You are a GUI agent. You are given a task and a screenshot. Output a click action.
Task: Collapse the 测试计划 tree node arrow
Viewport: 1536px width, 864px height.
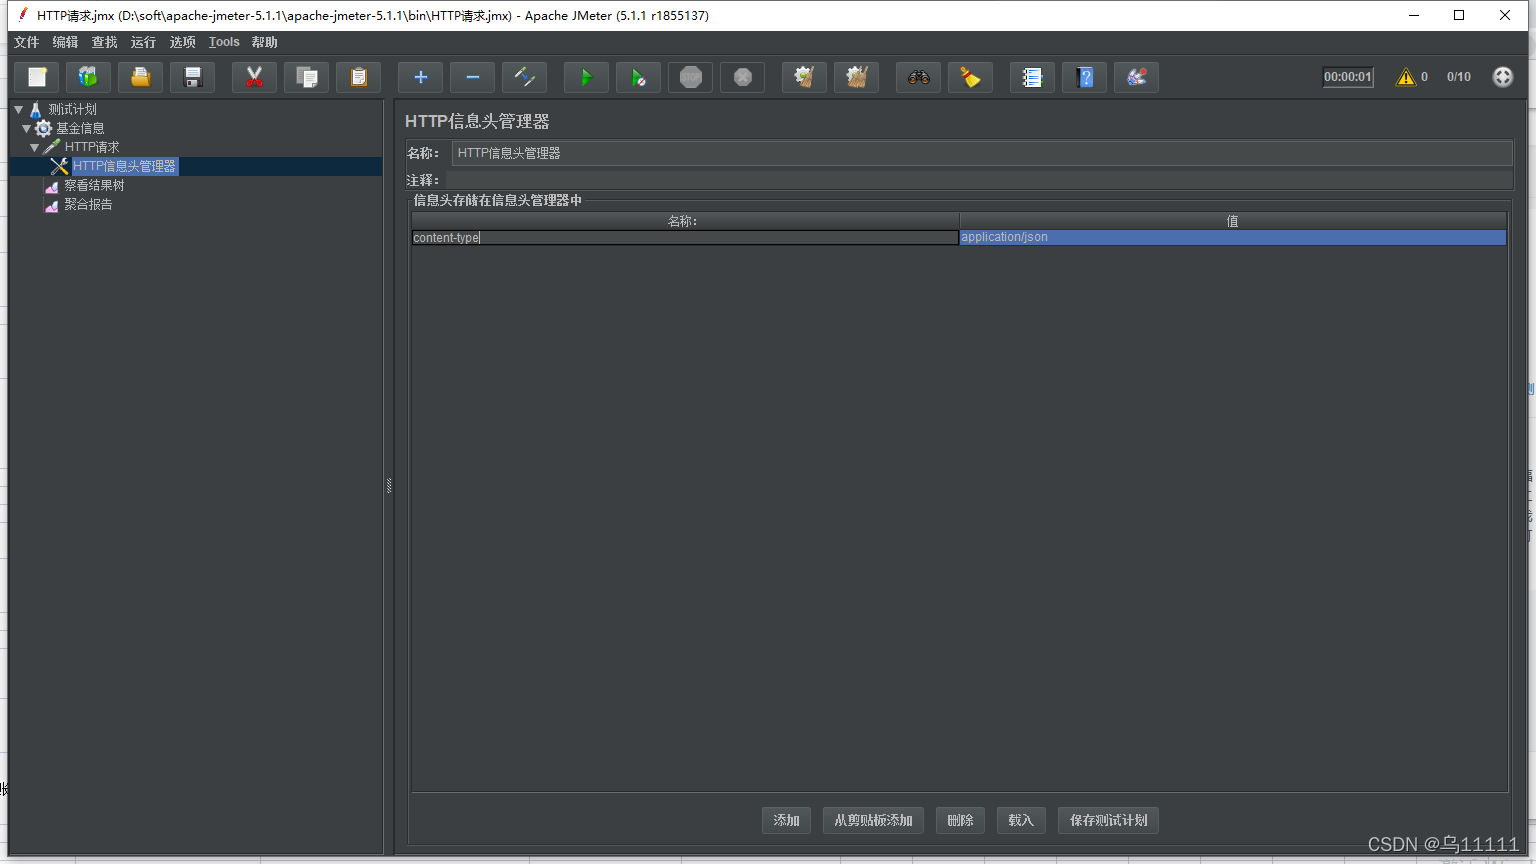click(18, 109)
